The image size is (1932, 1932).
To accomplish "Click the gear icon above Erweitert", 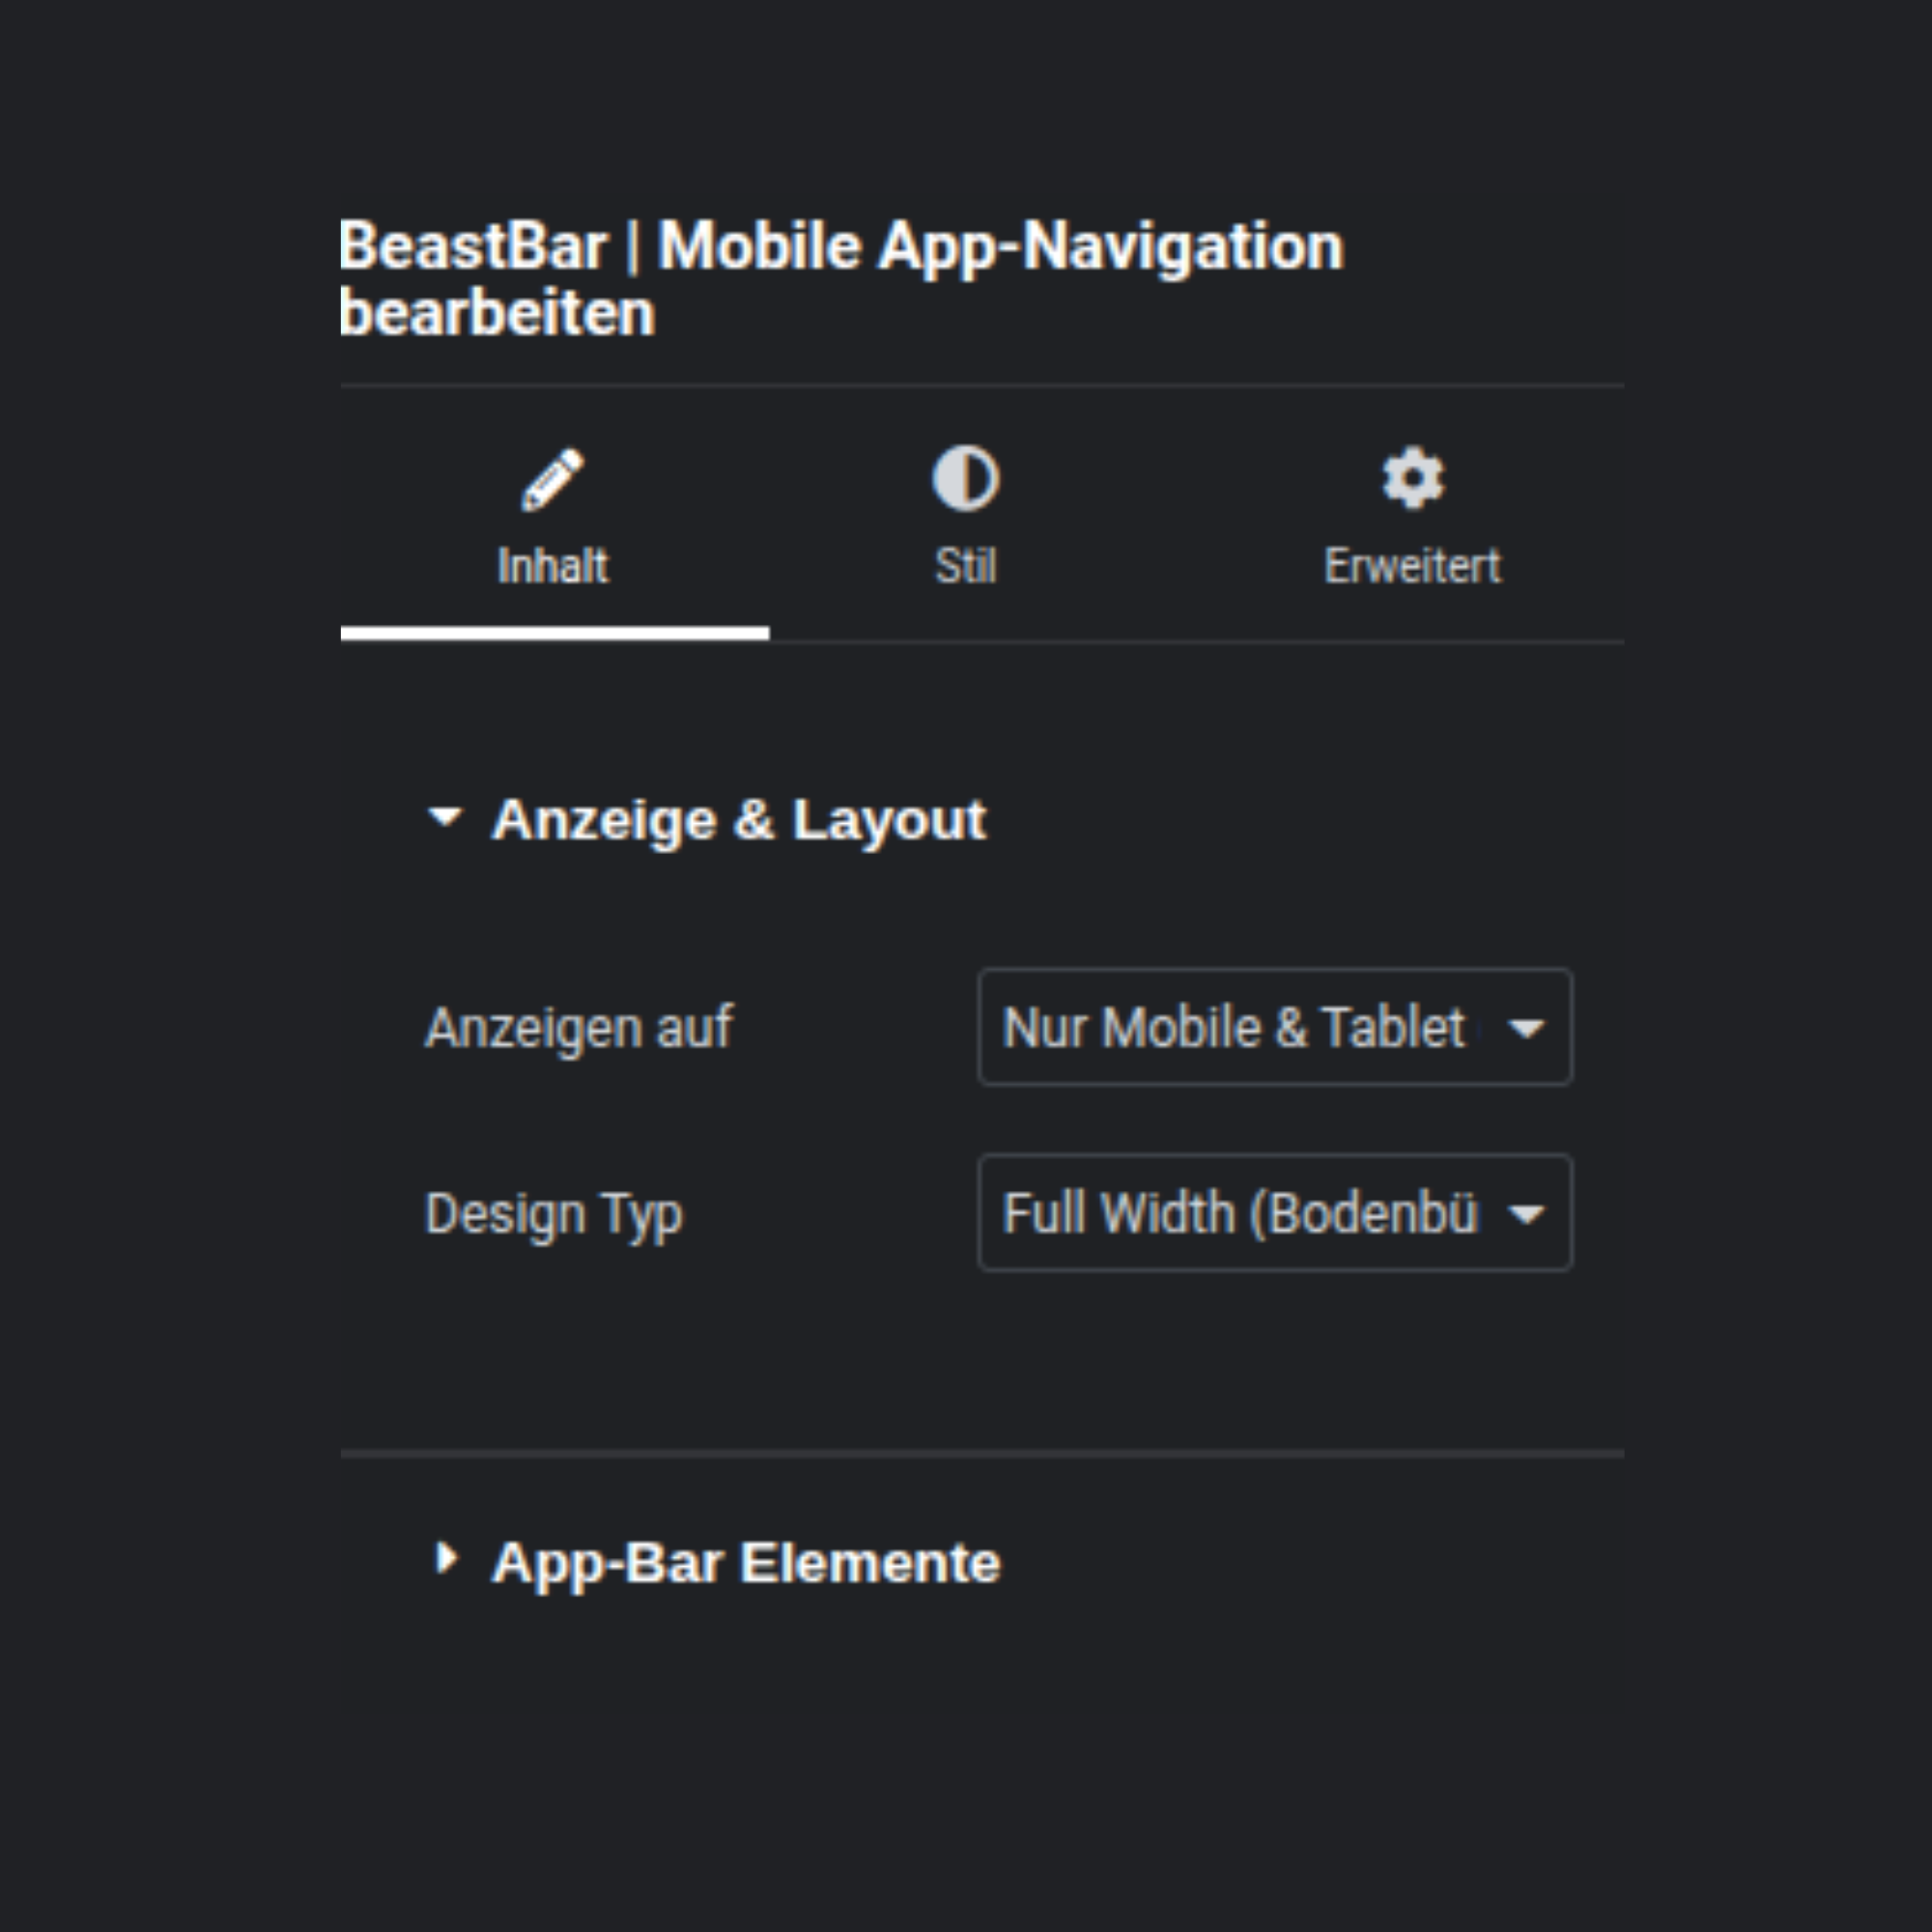I will pyautogui.click(x=1412, y=478).
